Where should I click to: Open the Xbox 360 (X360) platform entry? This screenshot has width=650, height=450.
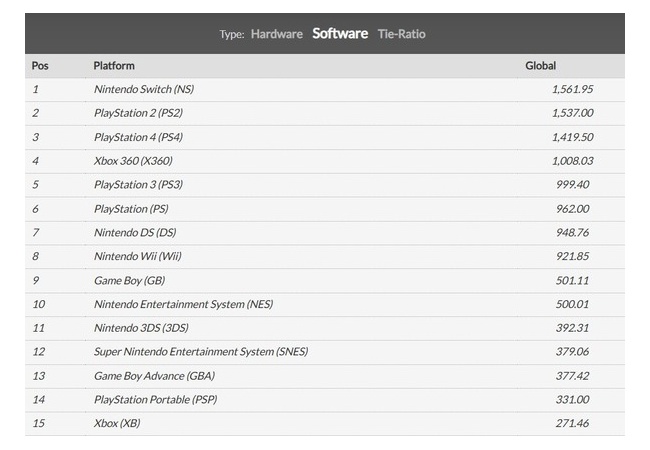[x=133, y=161]
